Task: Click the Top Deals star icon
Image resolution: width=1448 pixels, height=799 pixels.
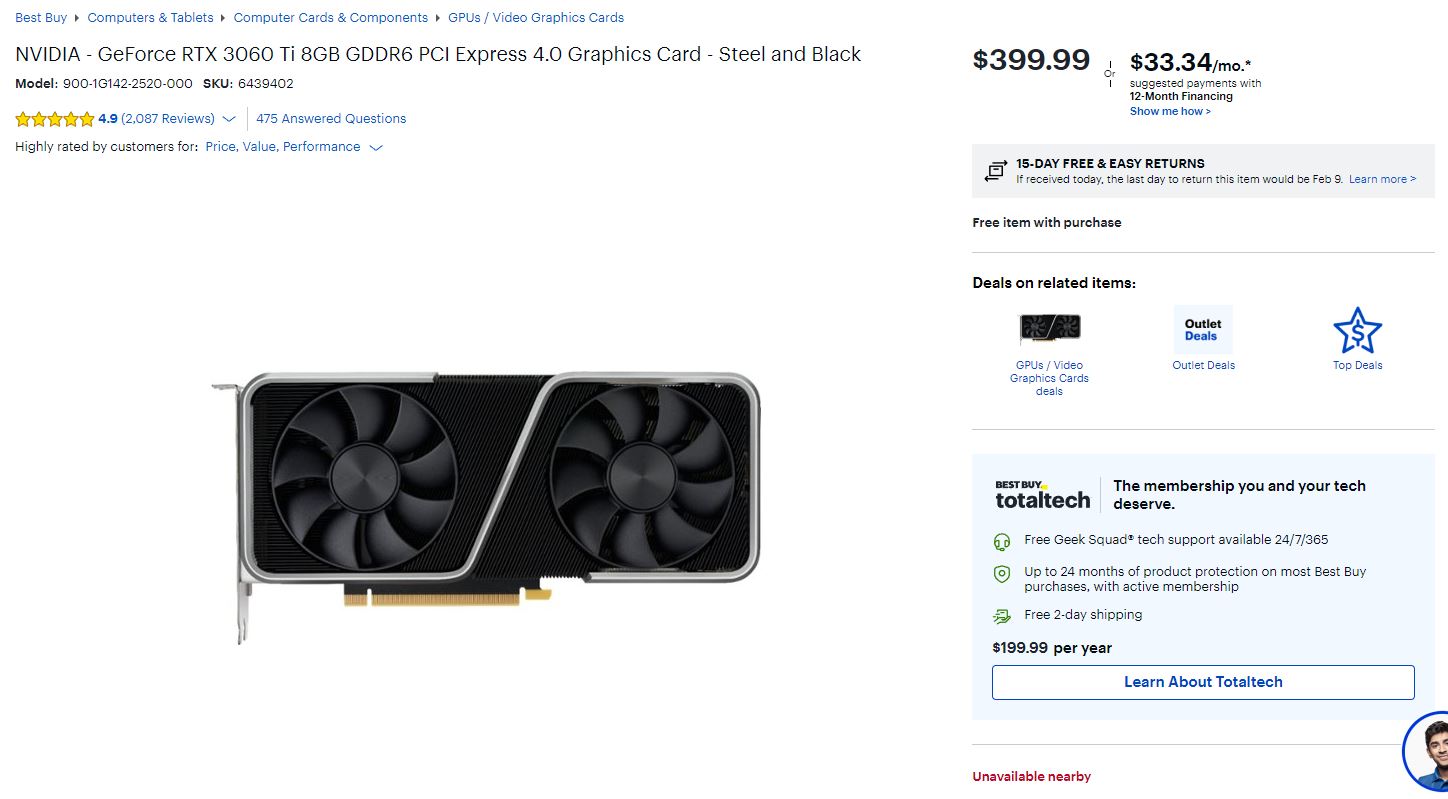Action: [x=1357, y=331]
